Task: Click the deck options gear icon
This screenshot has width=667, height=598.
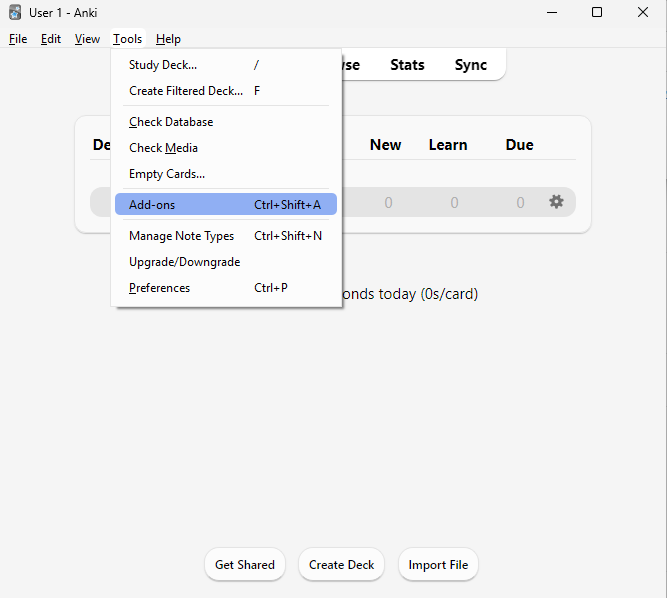Action: 556,202
